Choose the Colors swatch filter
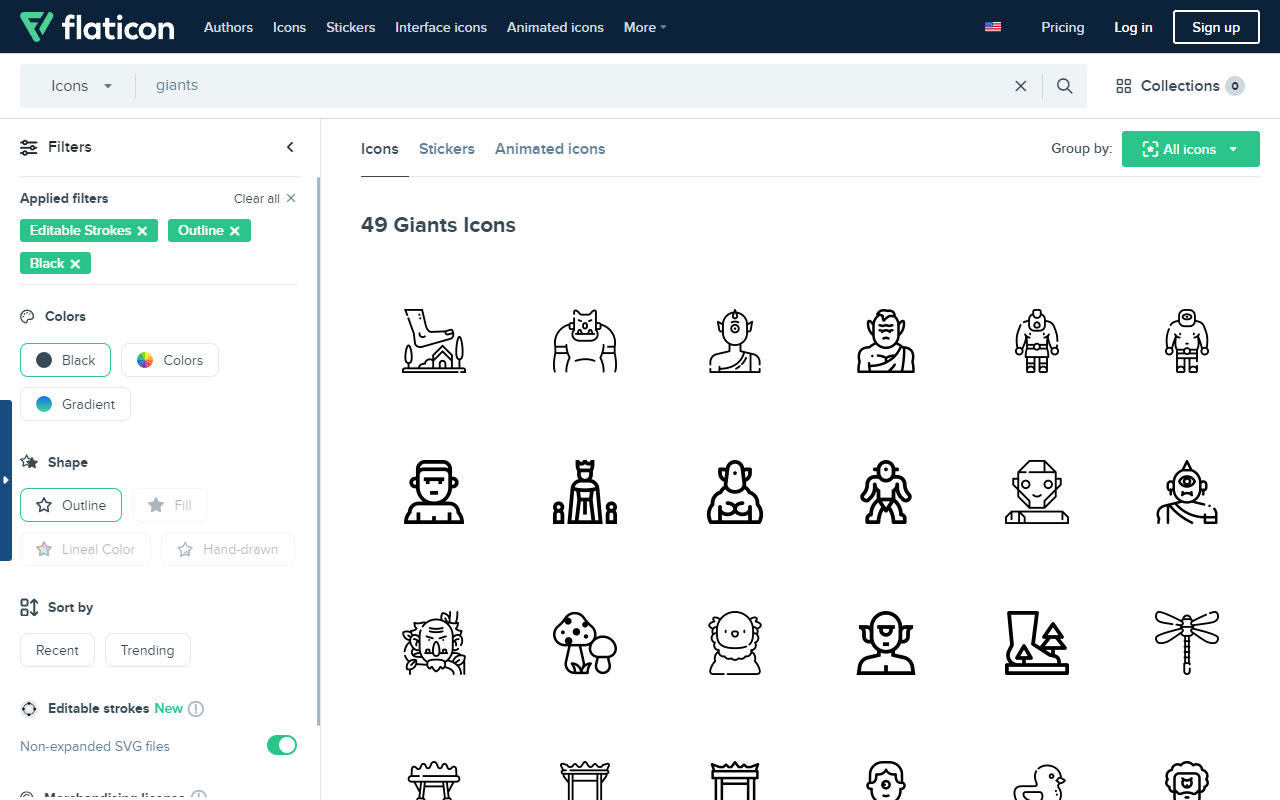The width and height of the screenshot is (1280, 800). [169, 359]
